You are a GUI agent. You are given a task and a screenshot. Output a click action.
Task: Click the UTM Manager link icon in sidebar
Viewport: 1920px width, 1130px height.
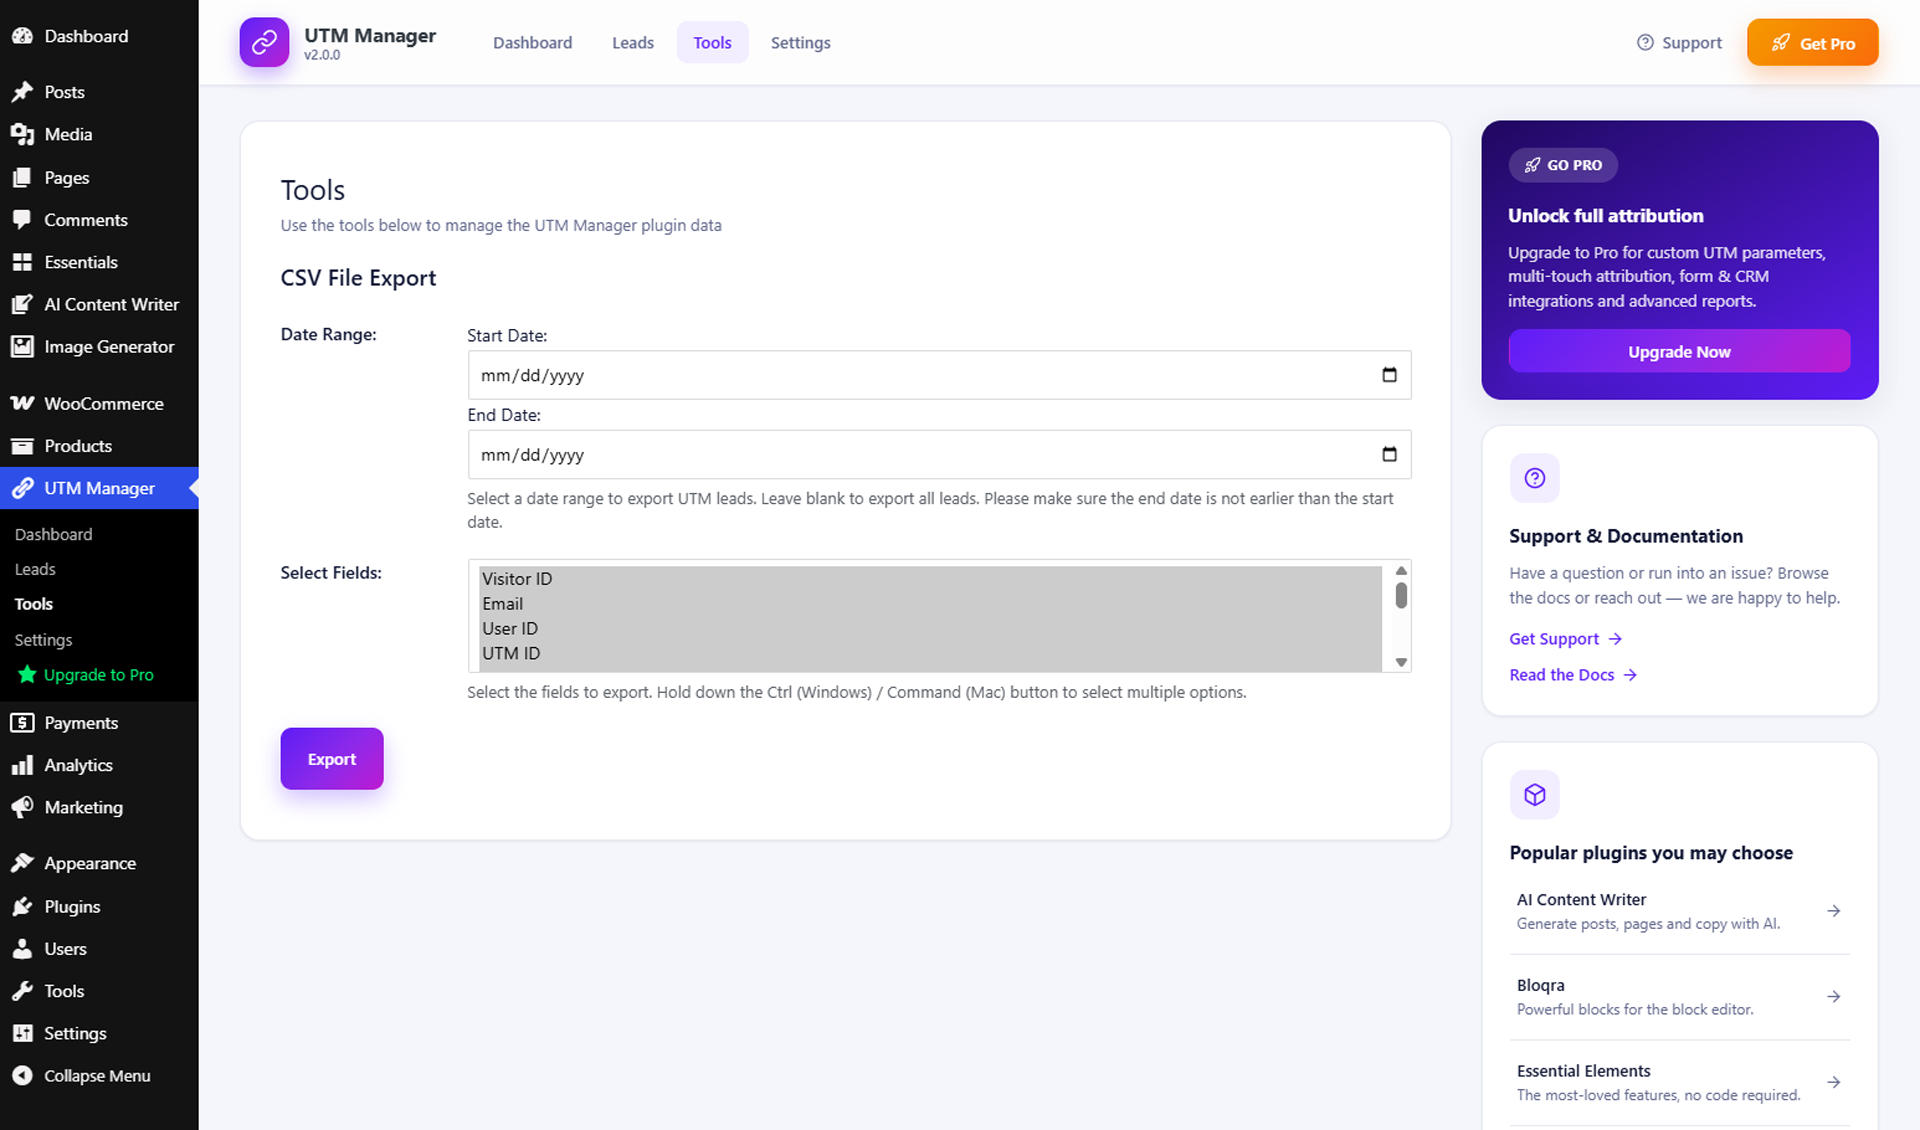(22, 488)
